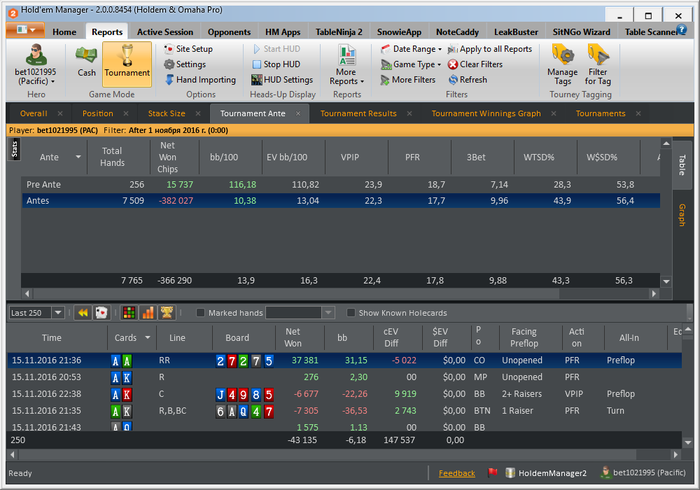Click the help question mark icon
700x490 pixels.
pos(681,29)
